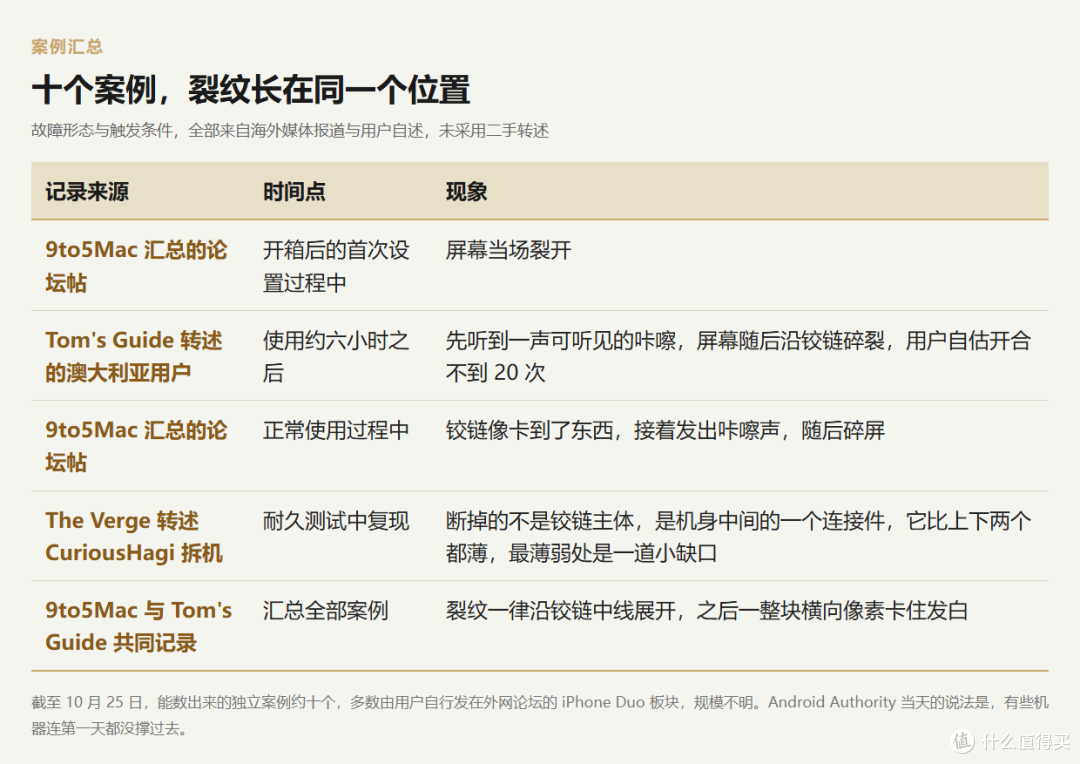Screen dimensions: 1080x764
Task: Click the cell '使用约六小时之后'
Action: click(336, 356)
